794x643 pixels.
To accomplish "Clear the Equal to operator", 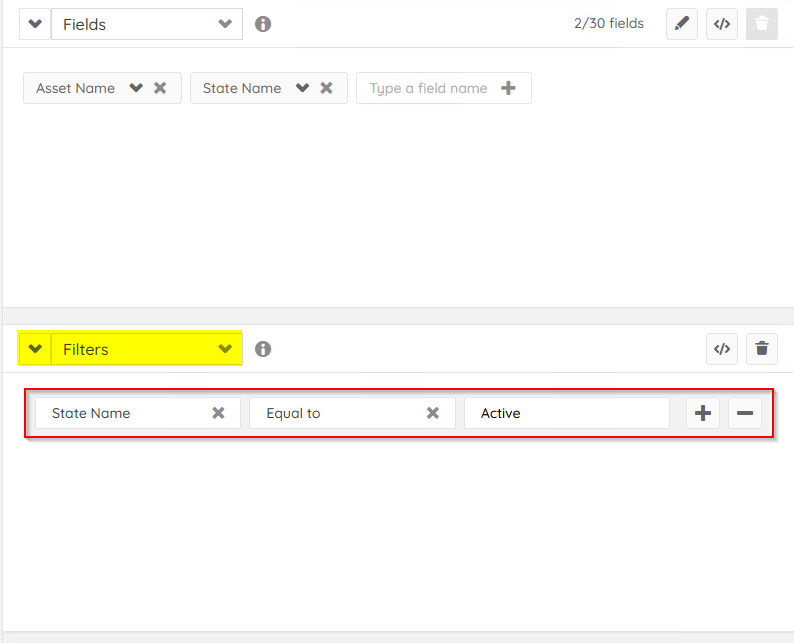I will click(433, 413).
